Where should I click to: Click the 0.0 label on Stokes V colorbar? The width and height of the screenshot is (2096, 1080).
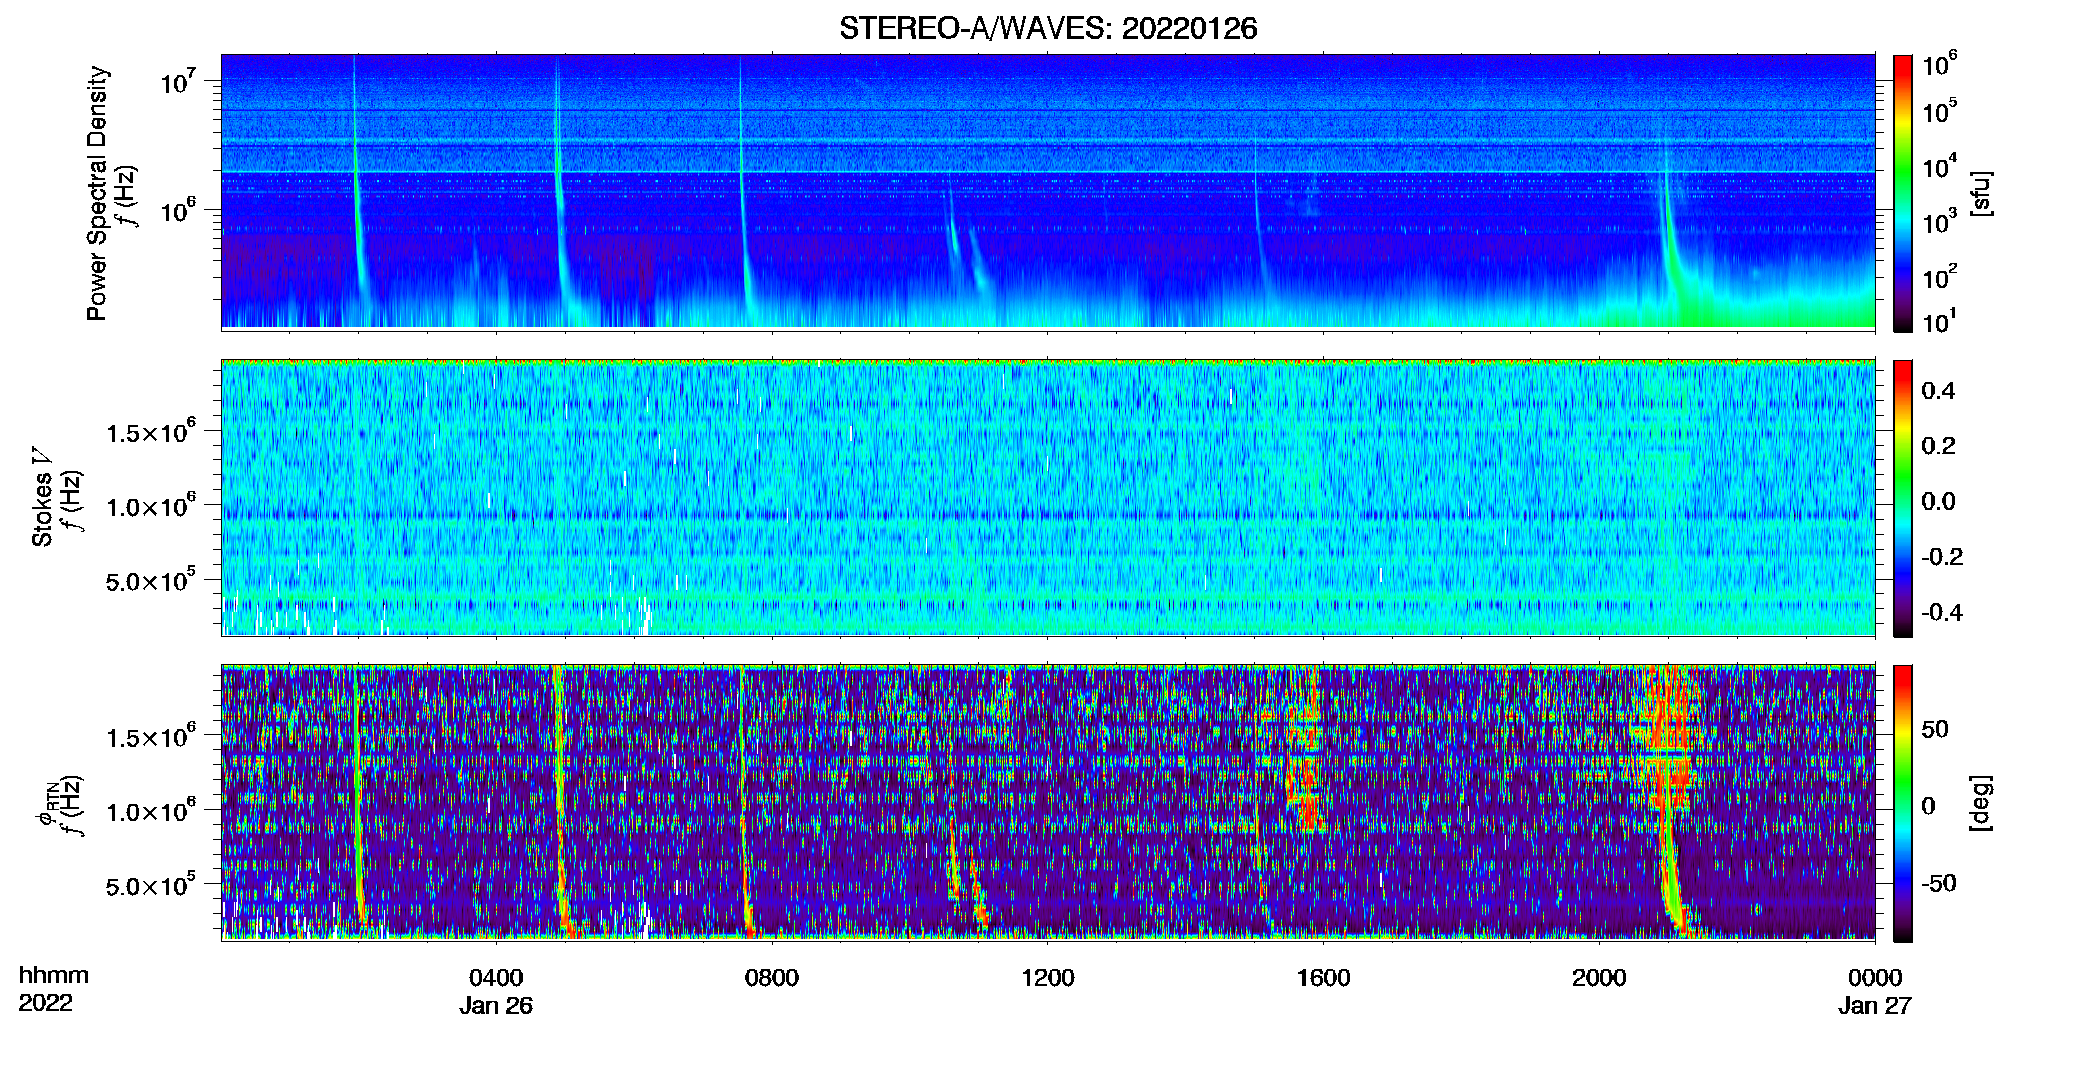point(1939,501)
